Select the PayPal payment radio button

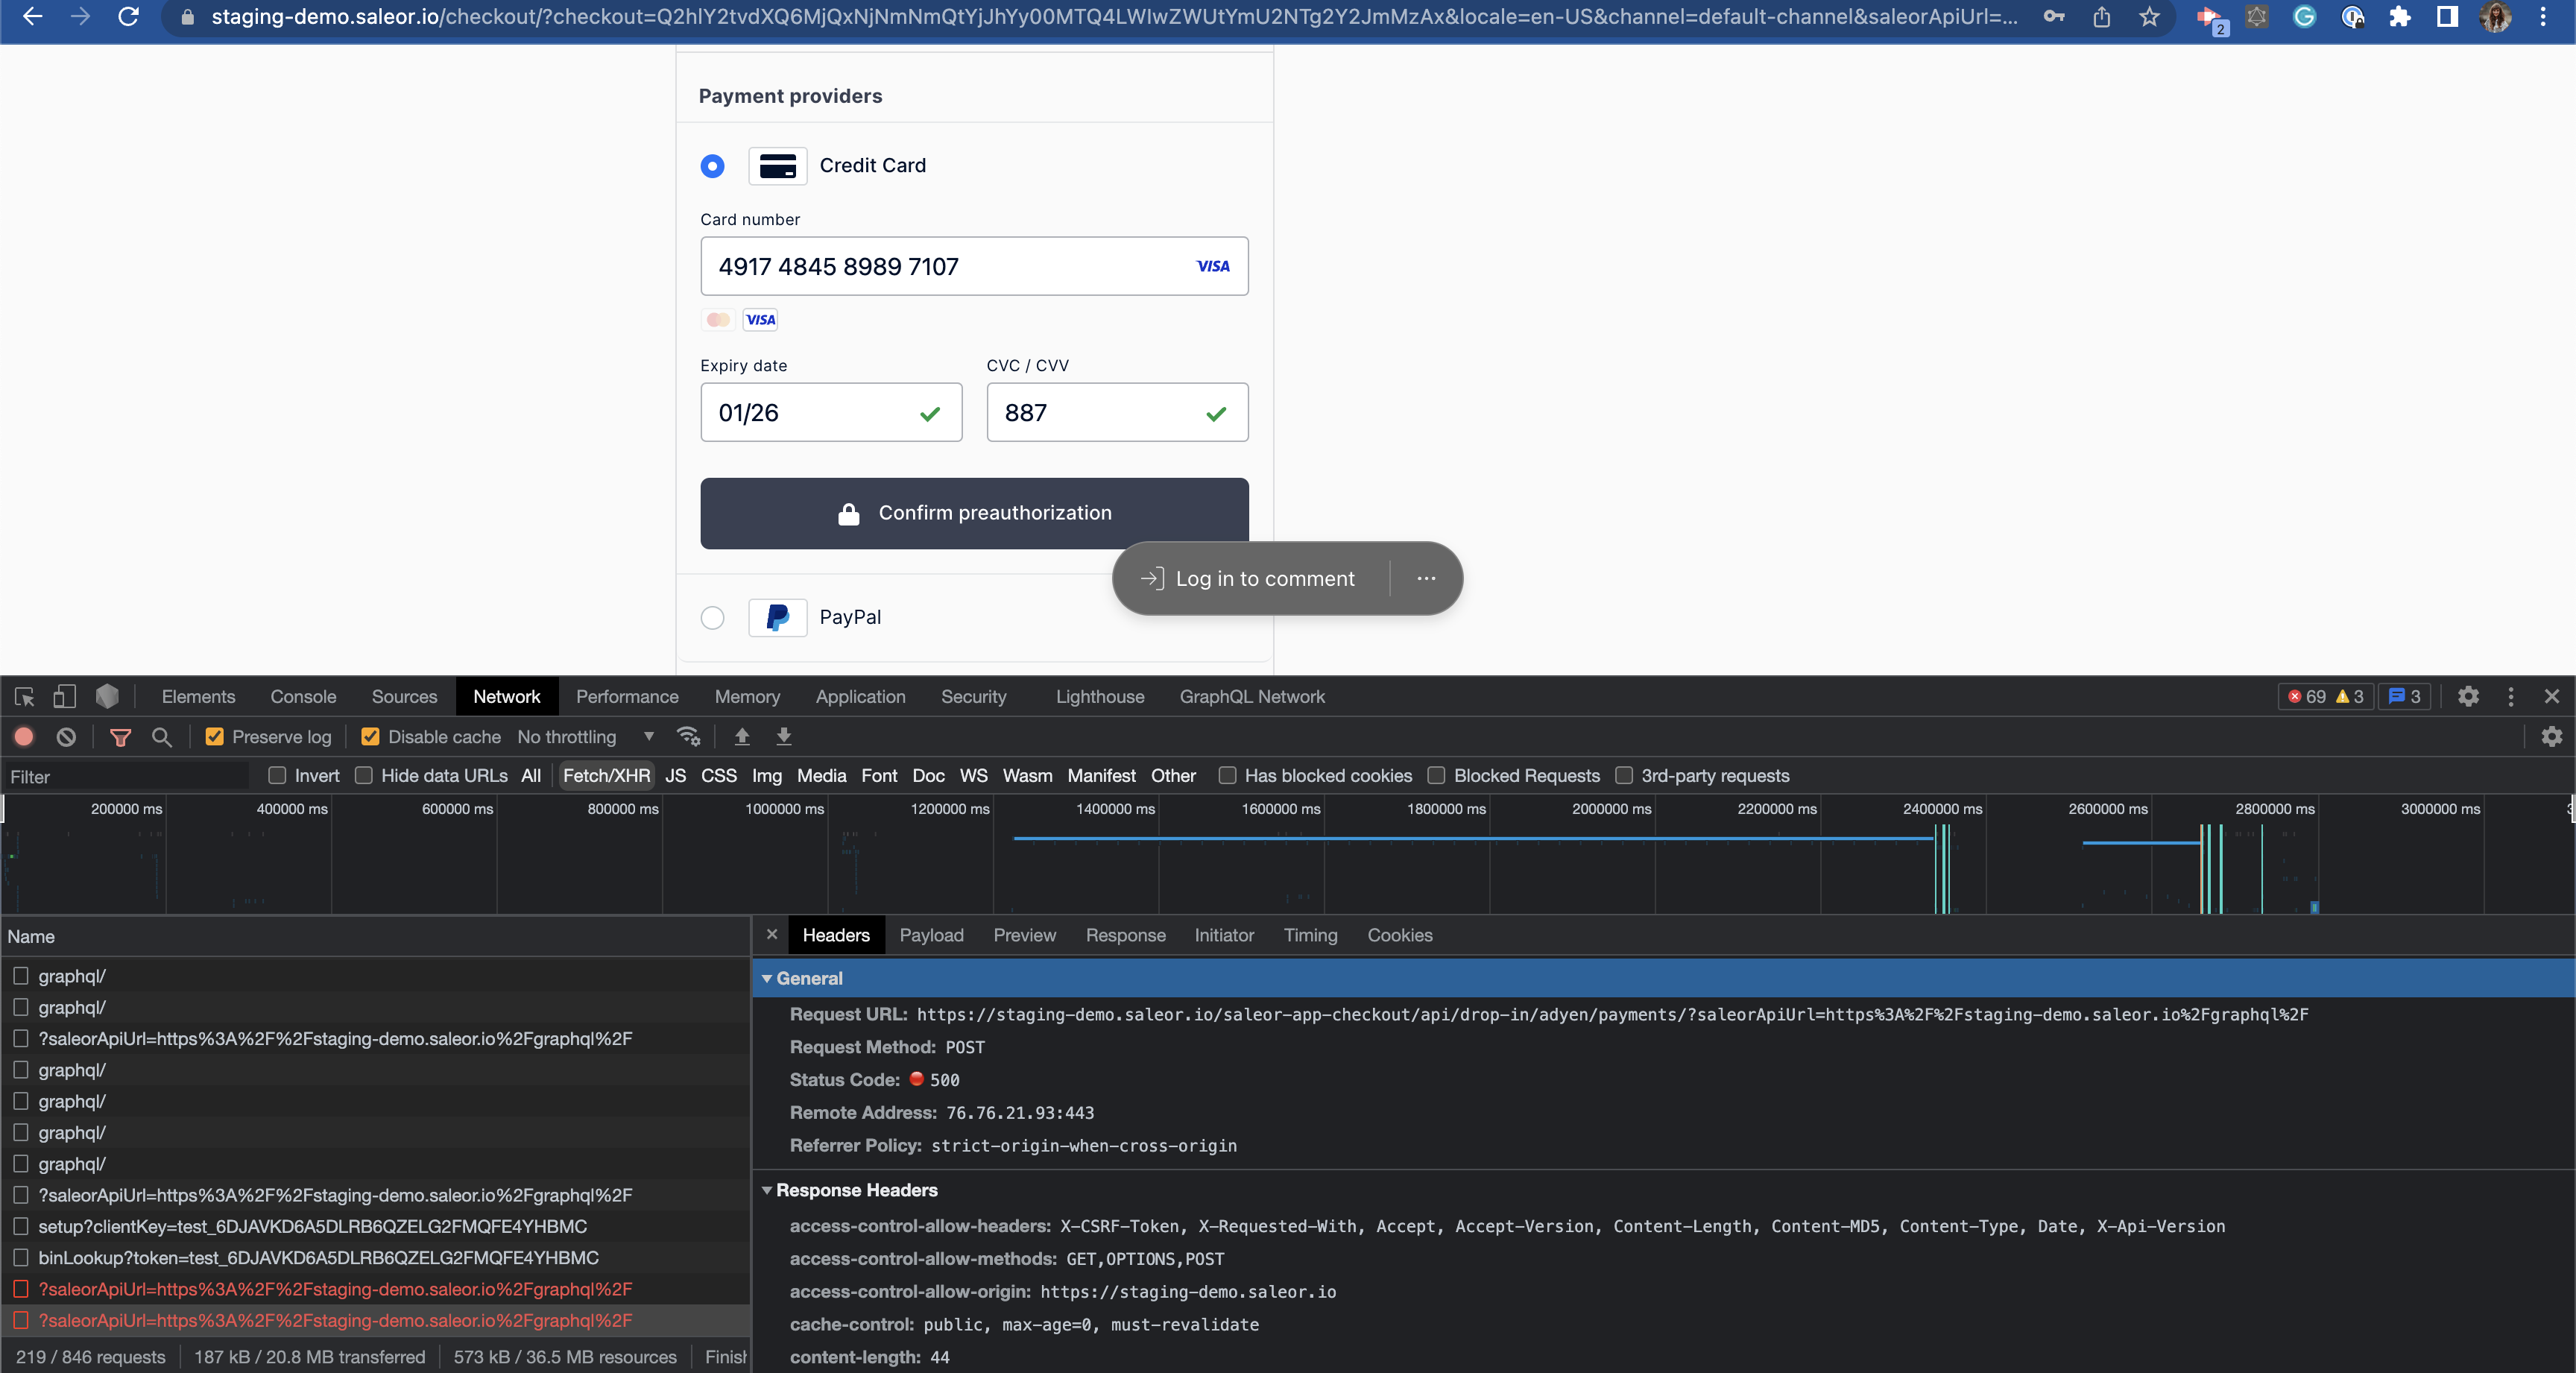point(712,618)
